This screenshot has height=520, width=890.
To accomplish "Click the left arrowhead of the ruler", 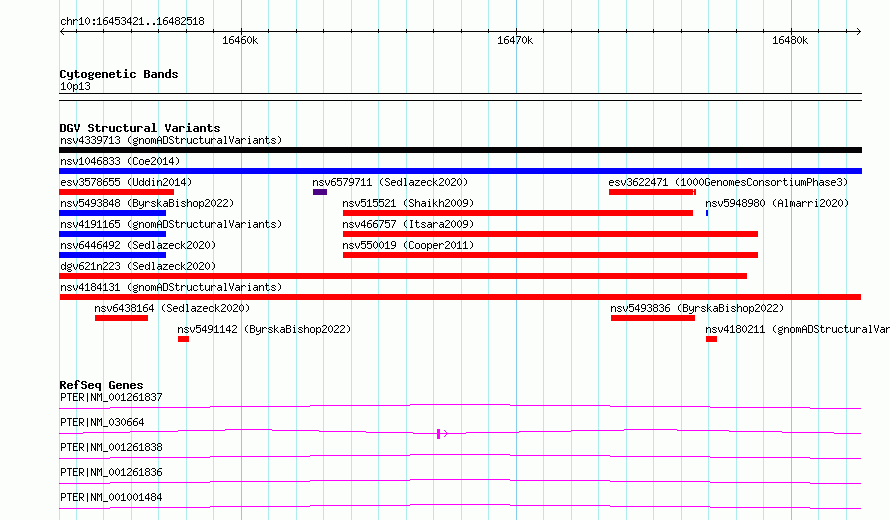I will coord(62,31).
